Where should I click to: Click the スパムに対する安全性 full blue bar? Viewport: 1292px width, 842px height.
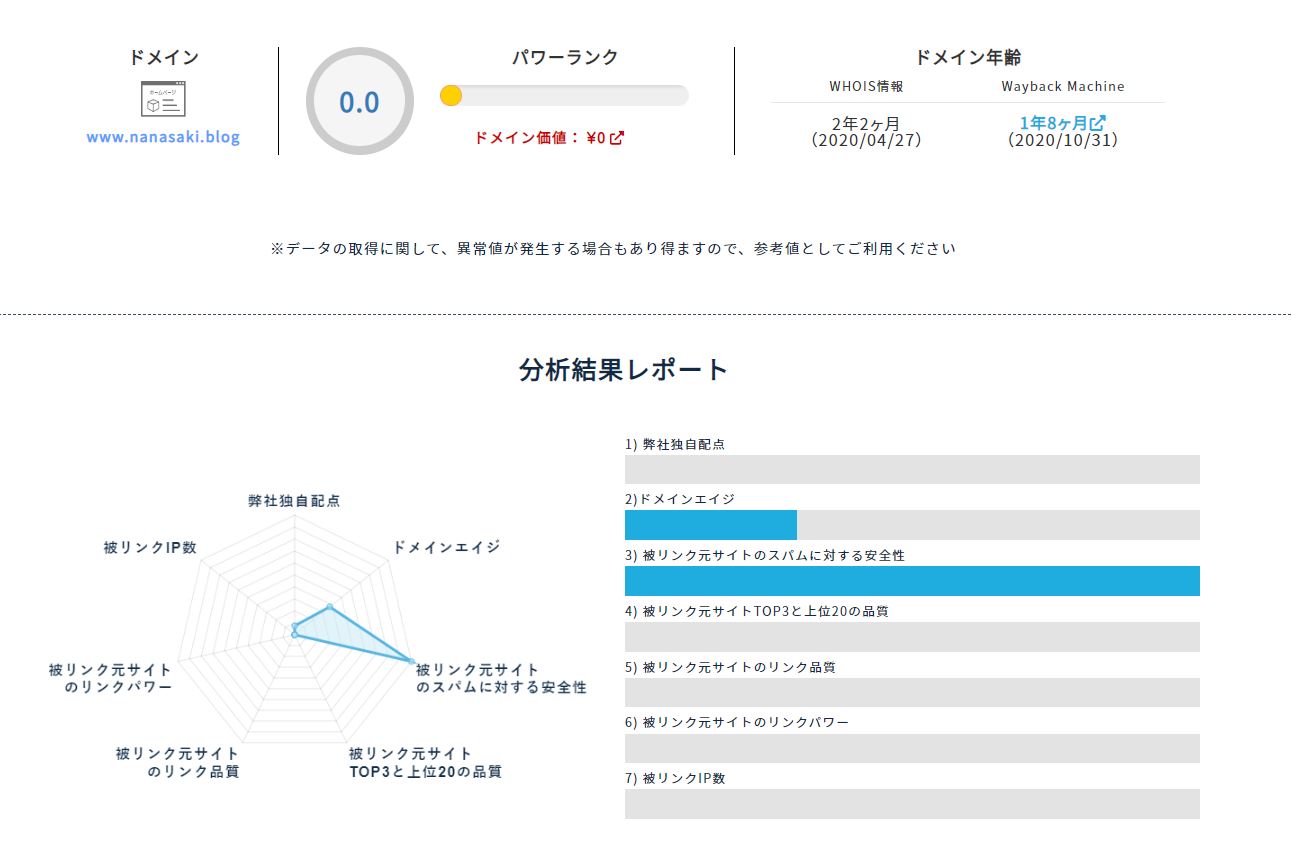pyautogui.click(x=912, y=581)
